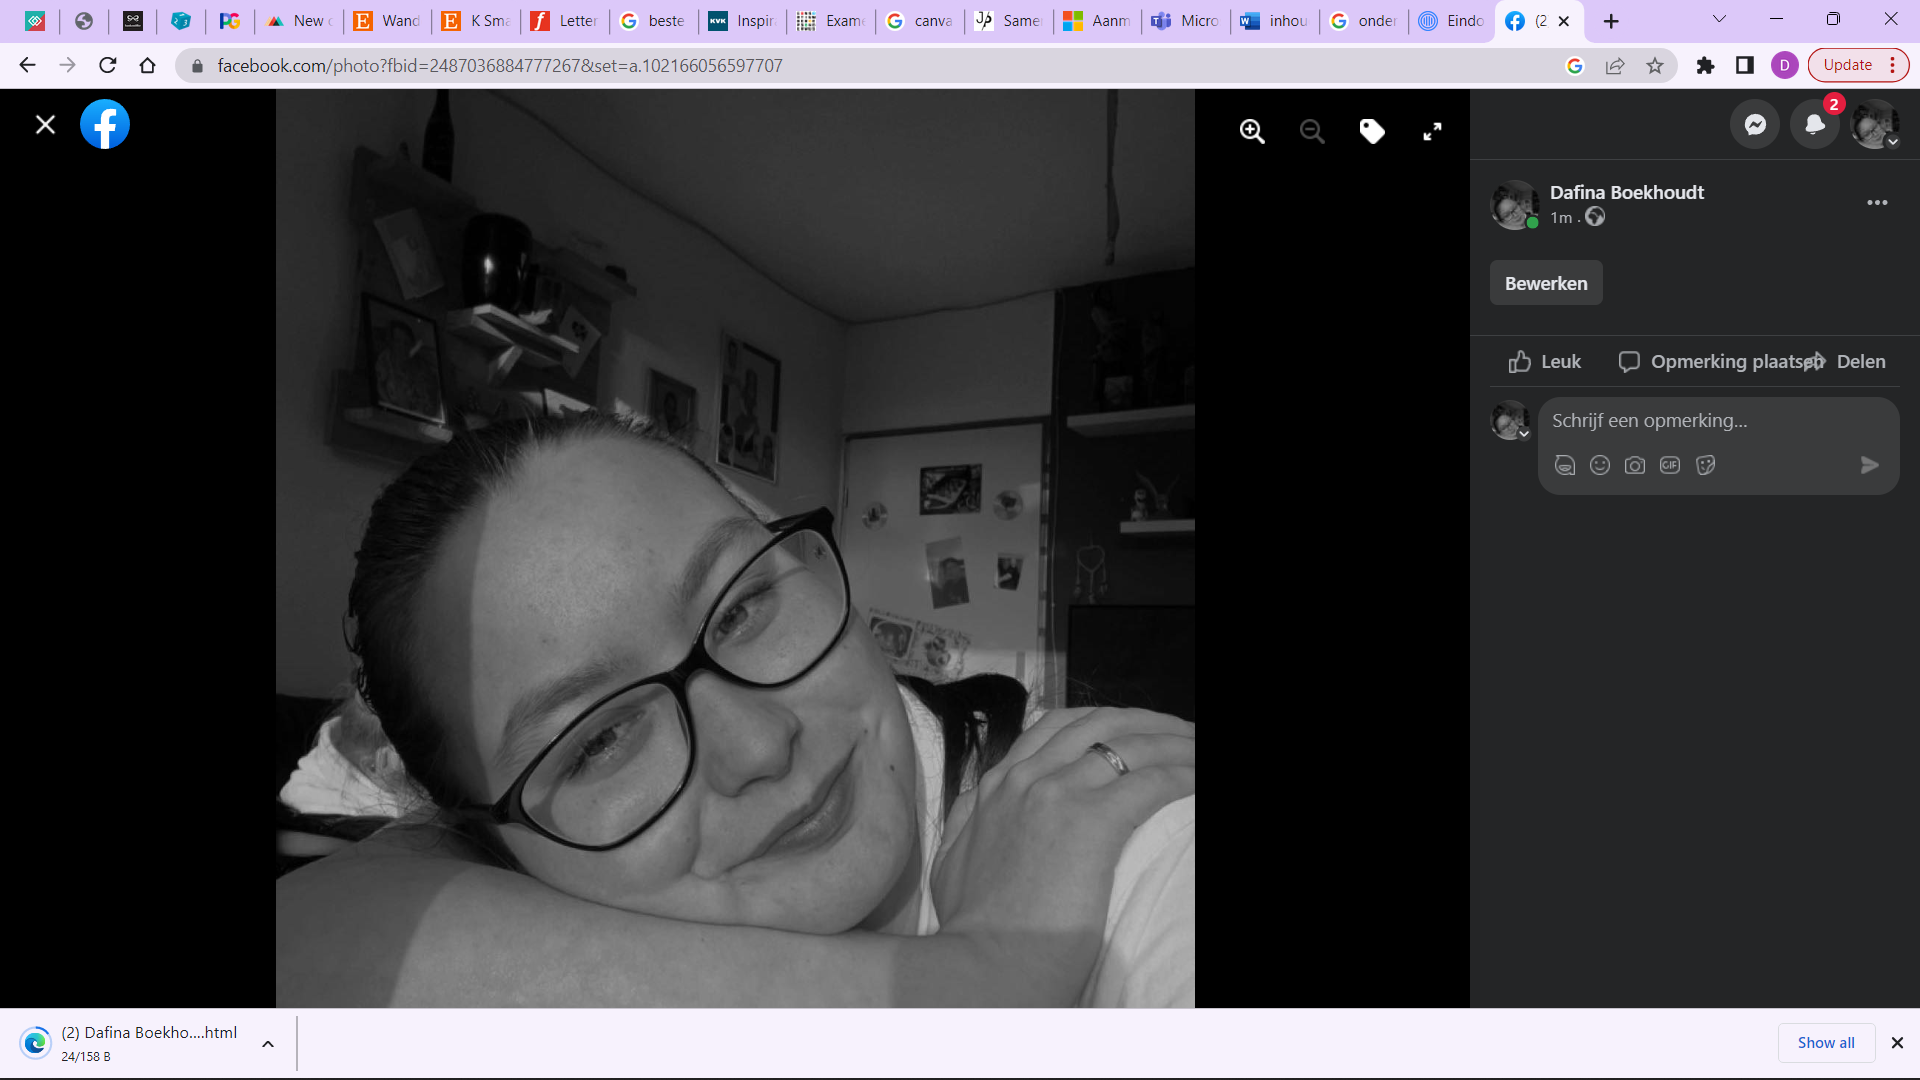The width and height of the screenshot is (1920, 1080).
Task: Switch to the 'Exam' tab
Action: point(832,21)
